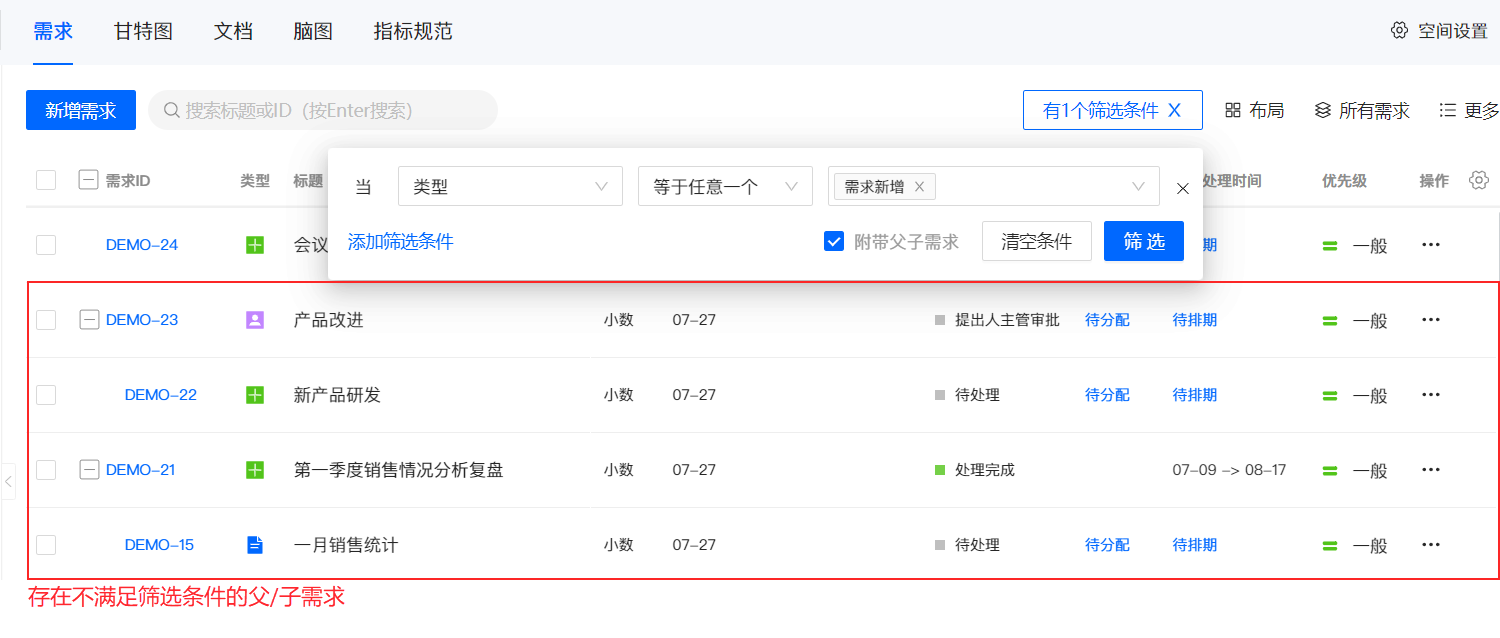
Task: Toggle the 附带父子需求 checkbox
Action: 834,241
